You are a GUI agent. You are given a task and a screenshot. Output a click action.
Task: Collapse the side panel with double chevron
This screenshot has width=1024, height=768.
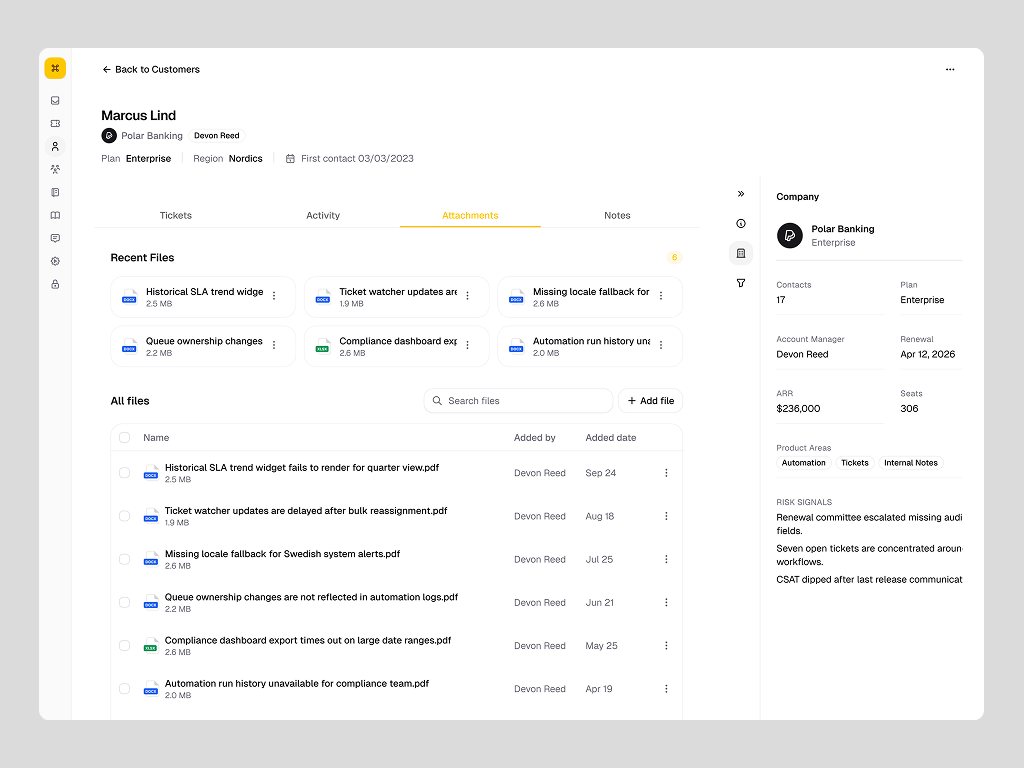coord(741,193)
